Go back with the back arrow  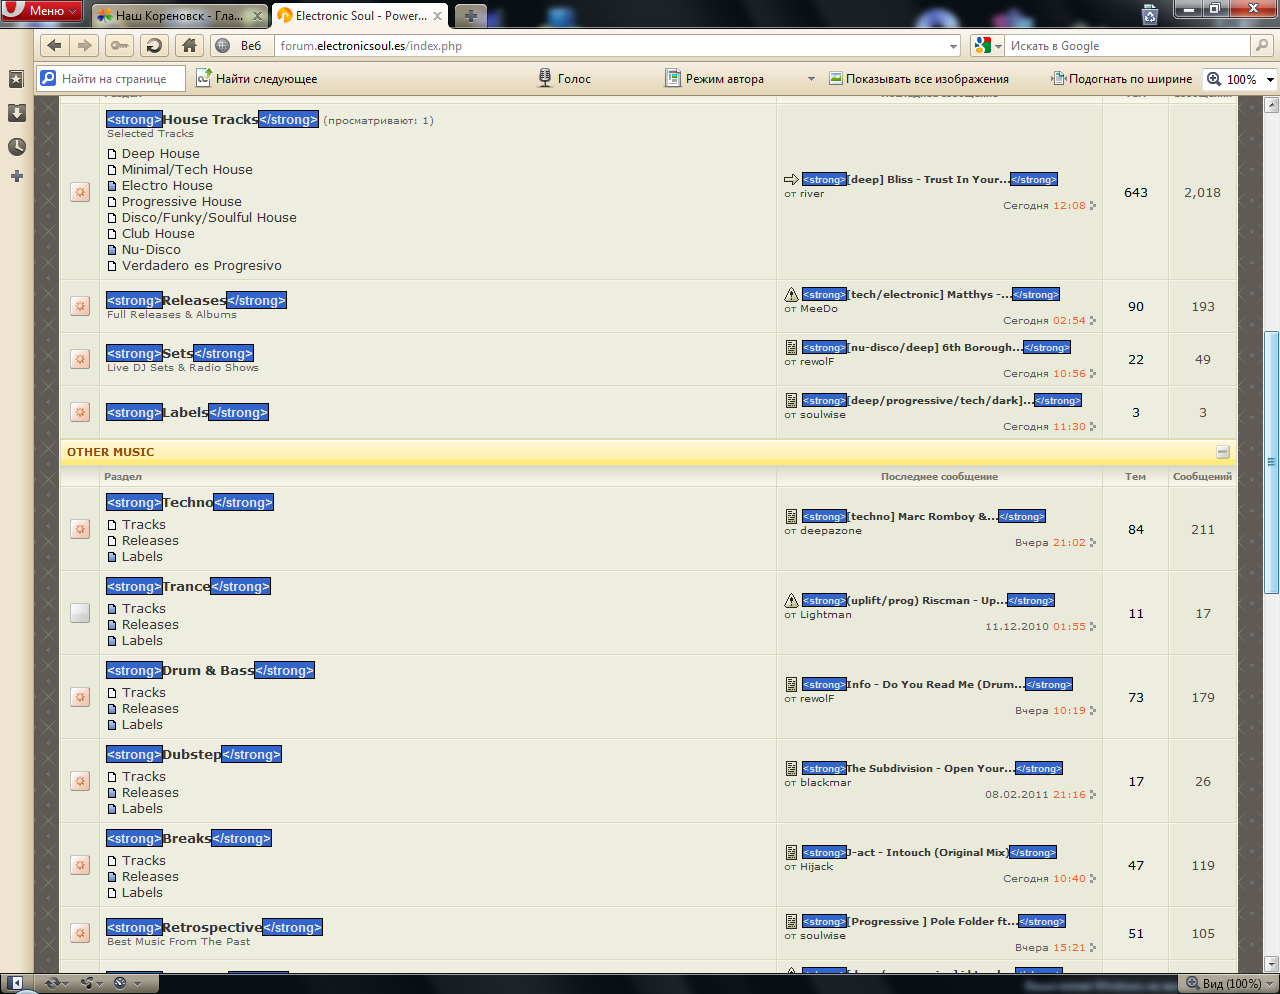(x=54, y=45)
